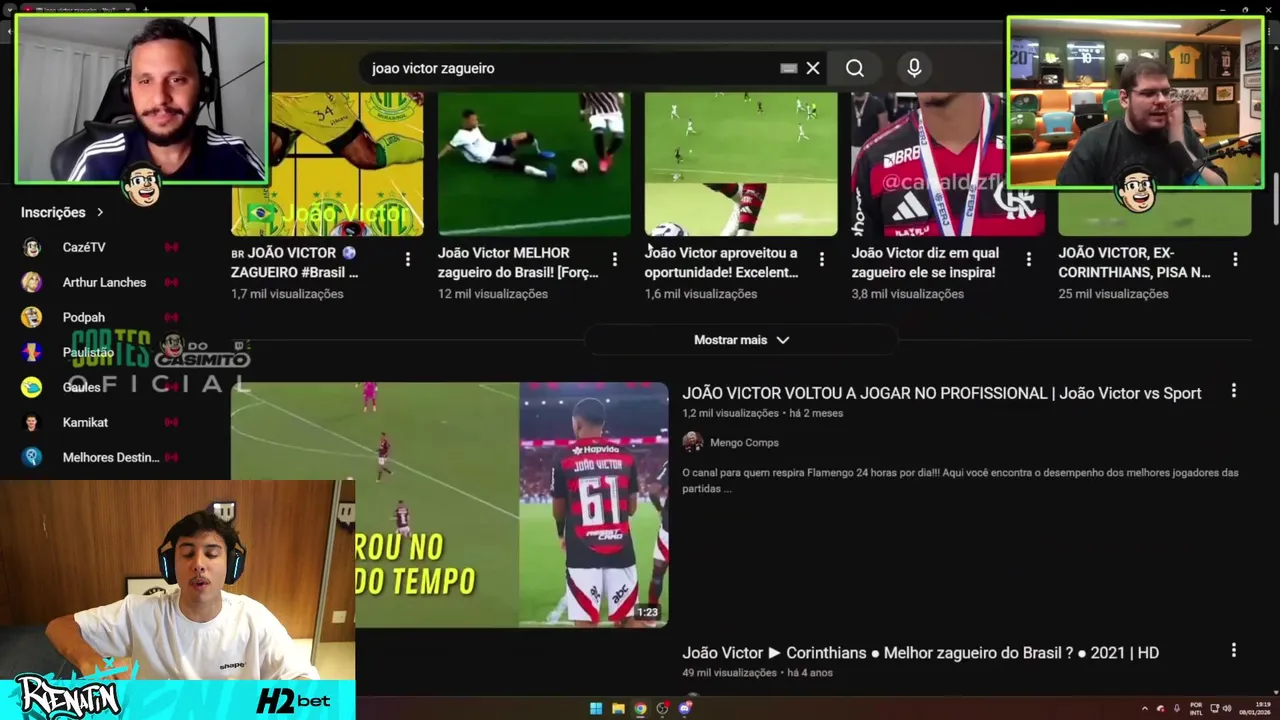
Task: Open options menu for 'João Victor MELHOR zagueiro' short
Action: click(x=615, y=259)
